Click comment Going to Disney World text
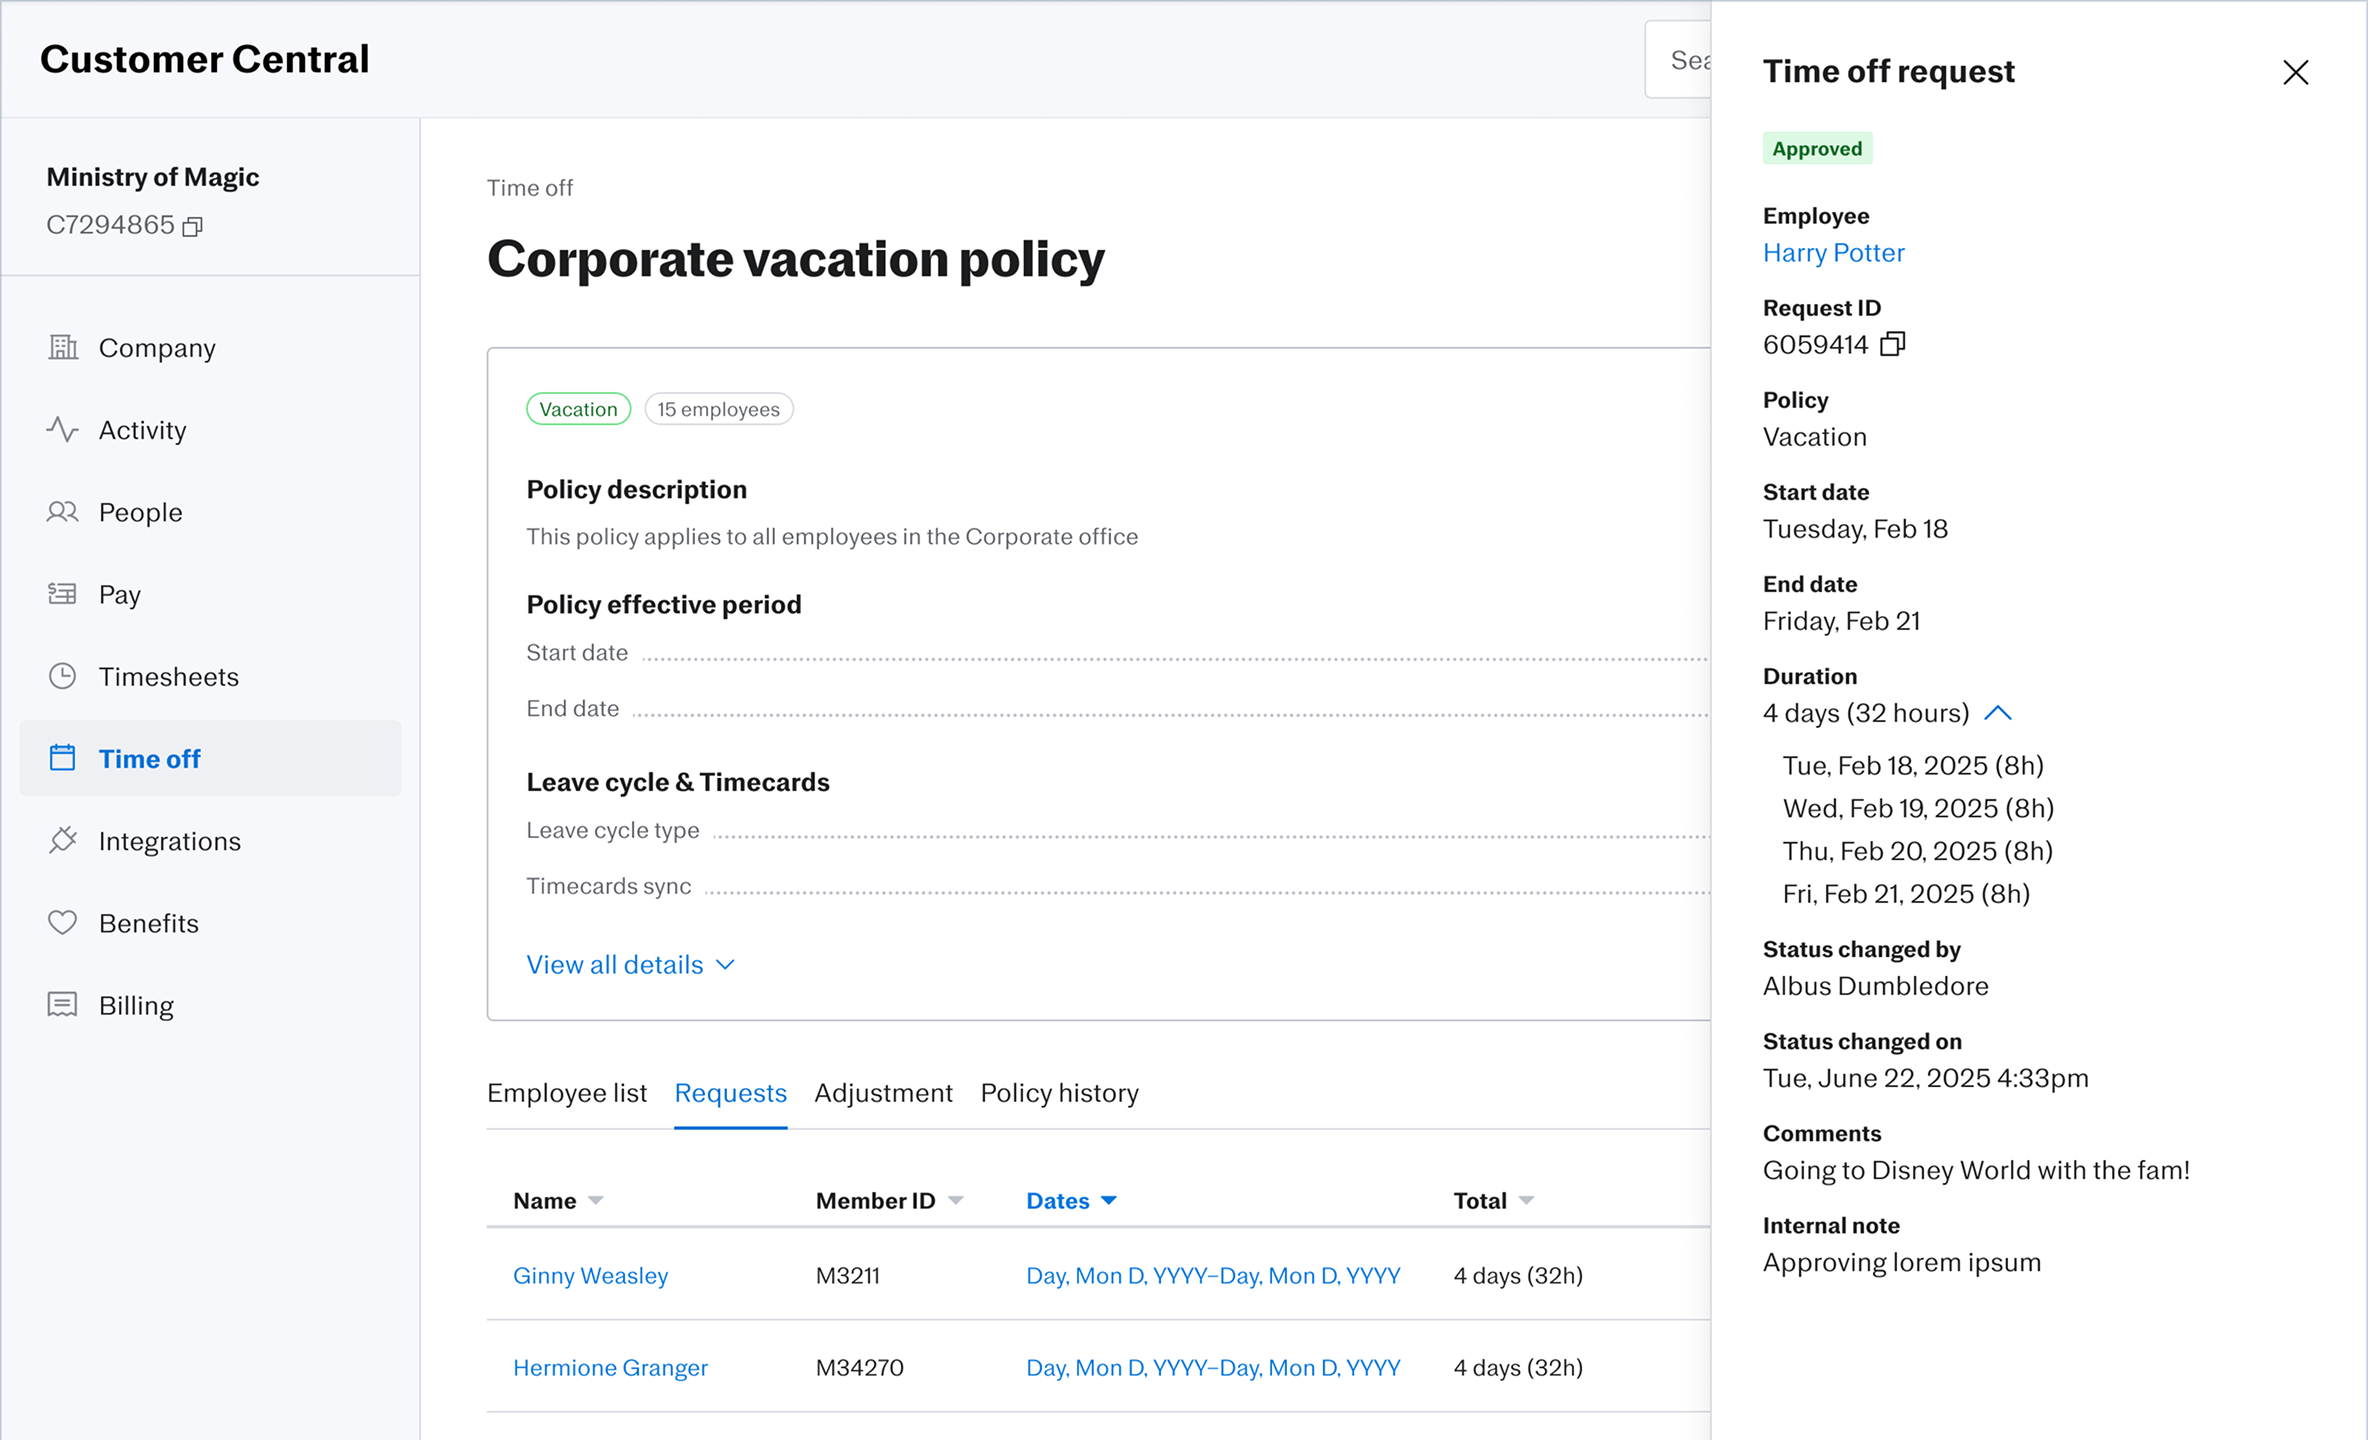Viewport: 2368px width, 1440px height. click(1977, 1170)
